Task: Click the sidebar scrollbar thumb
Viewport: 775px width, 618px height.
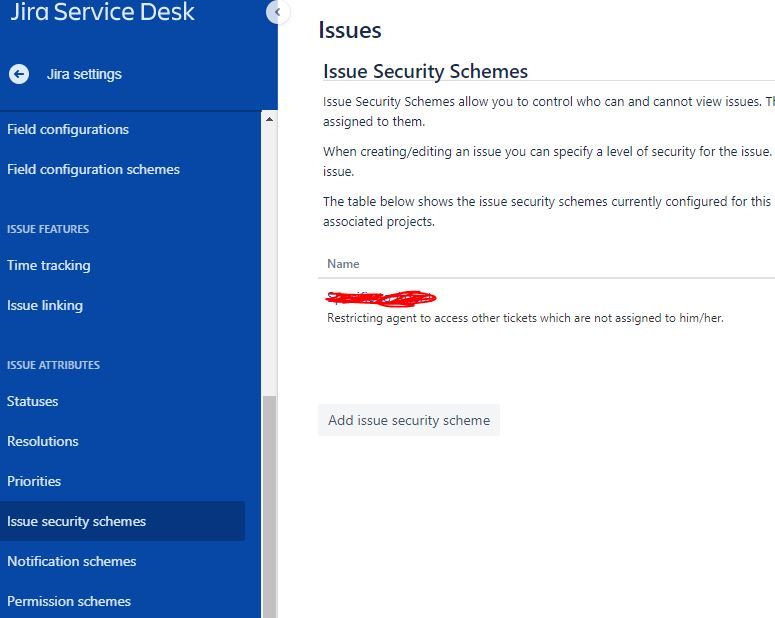Action: [x=269, y=507]
